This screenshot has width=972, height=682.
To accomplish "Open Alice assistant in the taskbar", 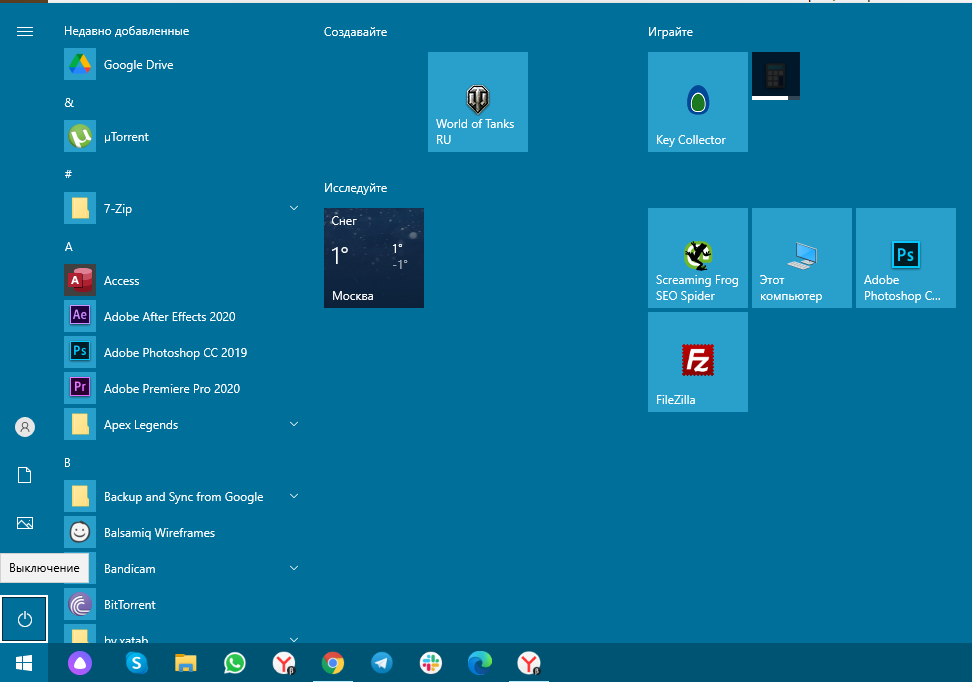I will [x=80, y=663].
